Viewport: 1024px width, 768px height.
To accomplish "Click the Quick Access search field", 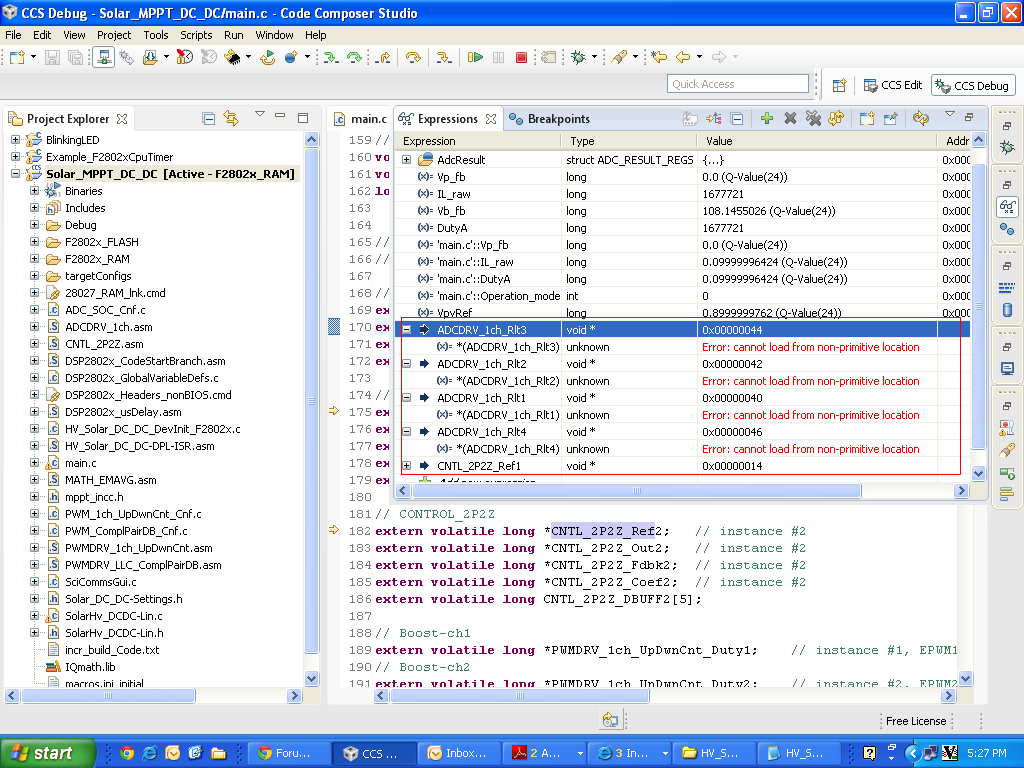I will 737,84.
